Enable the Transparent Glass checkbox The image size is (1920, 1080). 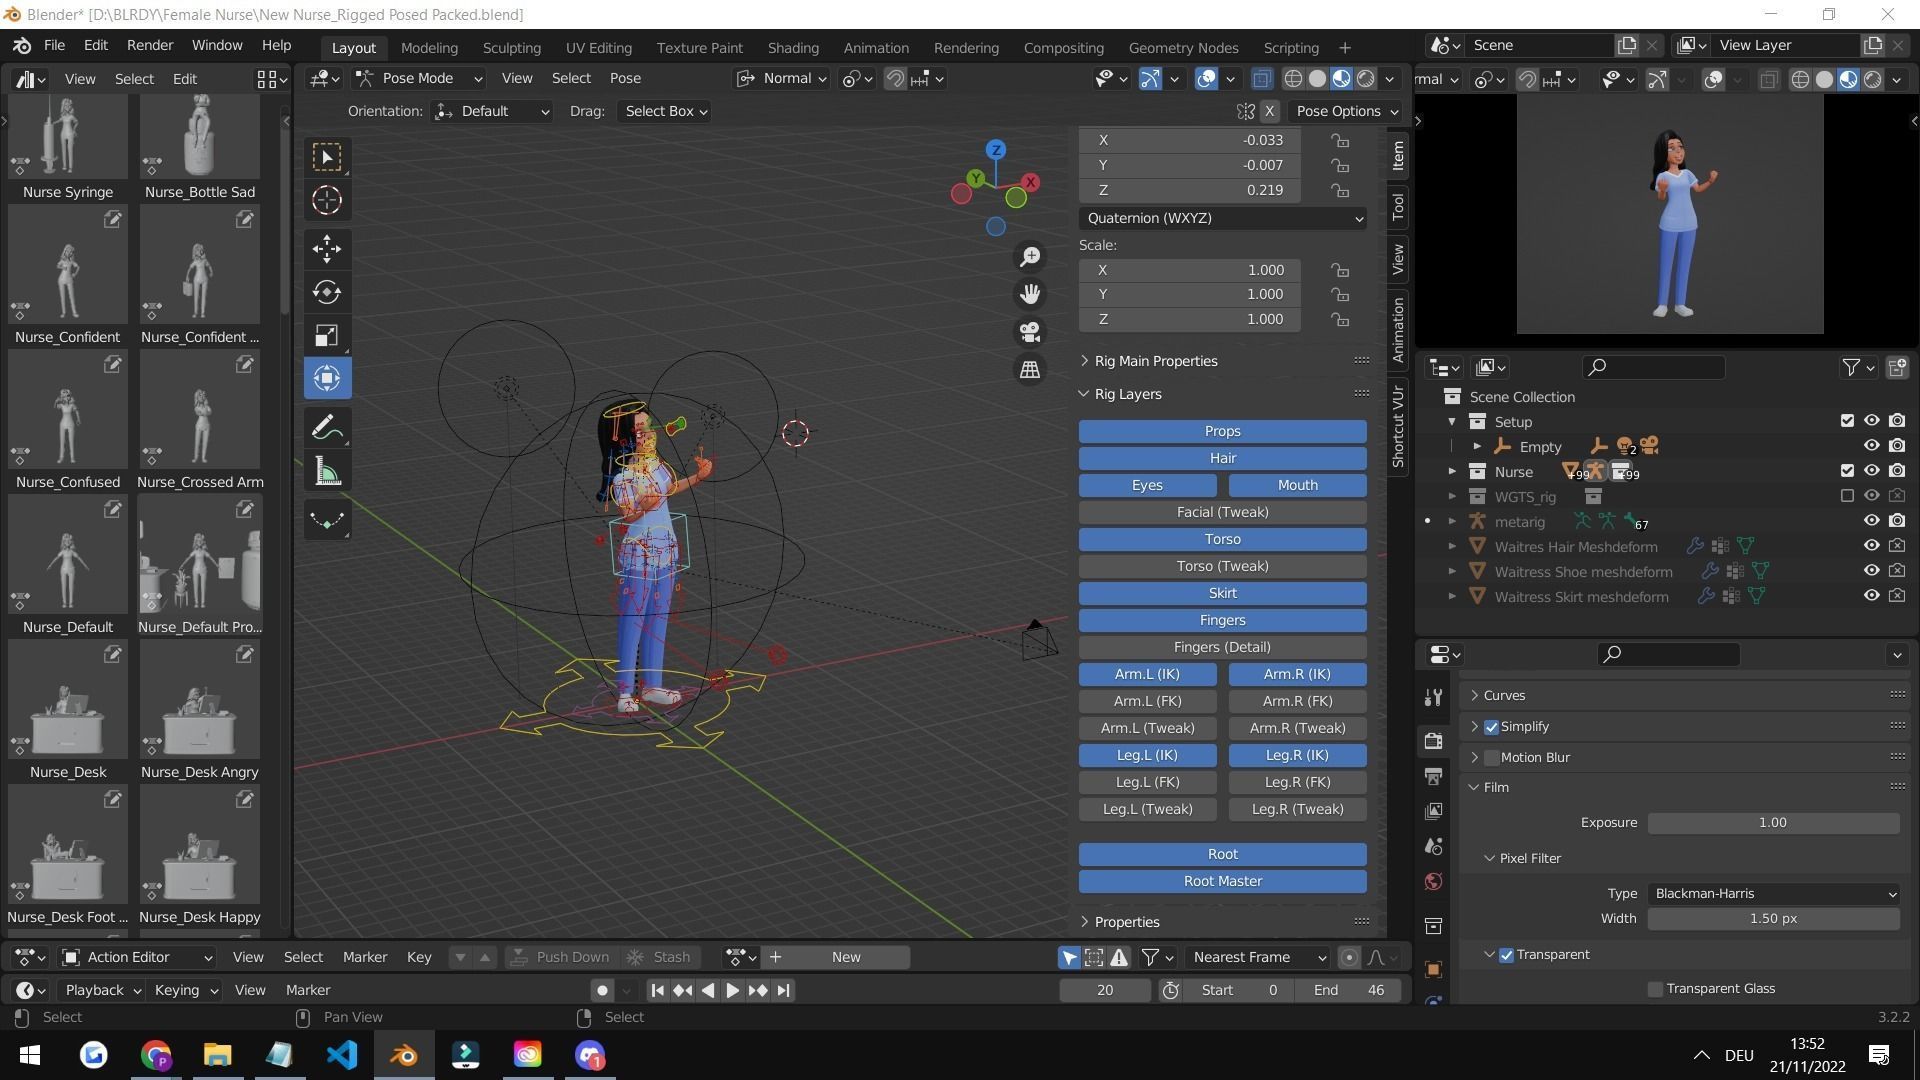tap(1655, 989)
